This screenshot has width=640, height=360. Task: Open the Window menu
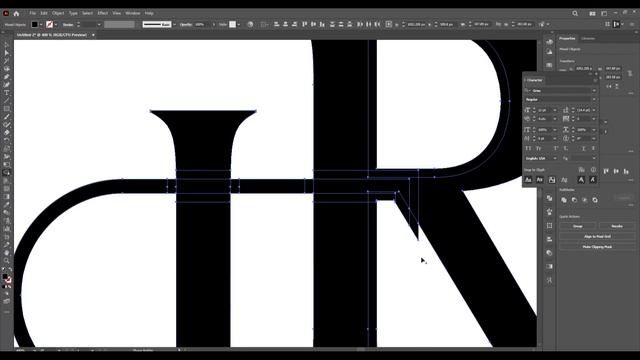pos(133,13)
